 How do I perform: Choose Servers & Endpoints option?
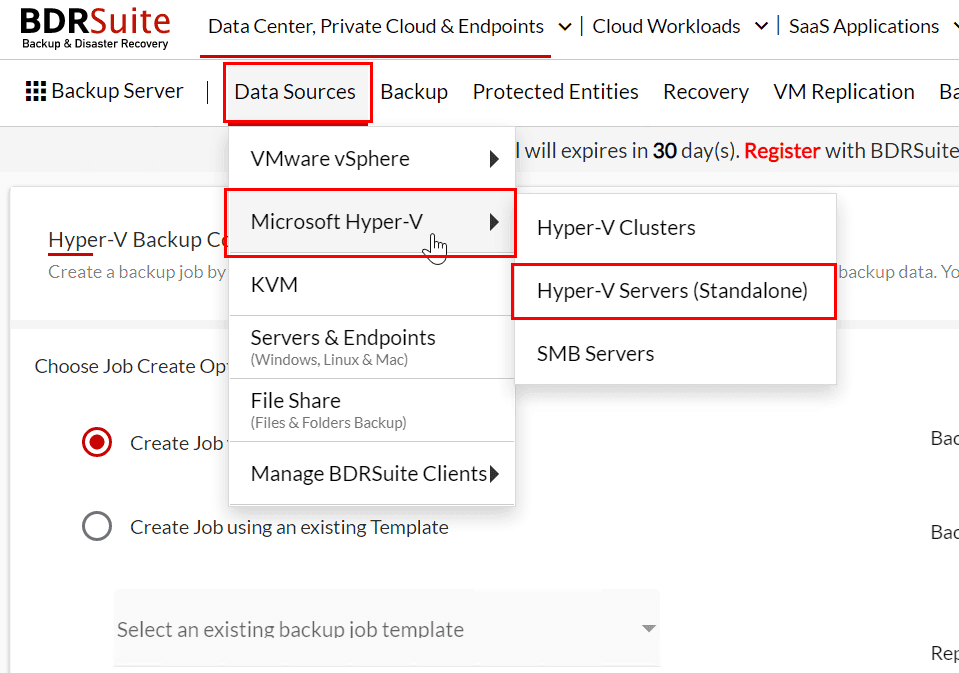[372, 347]
